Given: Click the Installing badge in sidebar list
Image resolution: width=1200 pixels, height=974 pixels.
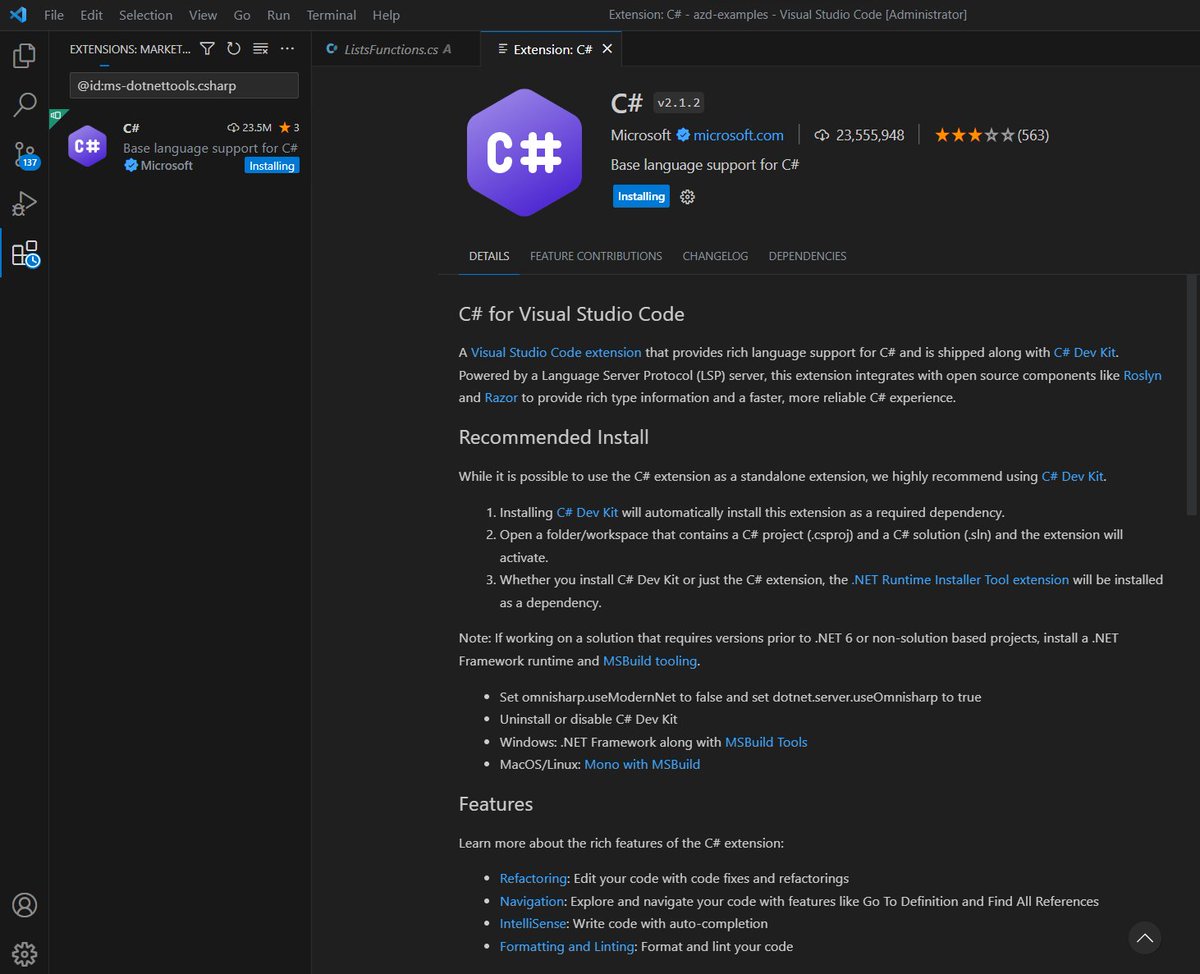Looking at the screenshot, I should pyautogui.click(x=272, y=166).
